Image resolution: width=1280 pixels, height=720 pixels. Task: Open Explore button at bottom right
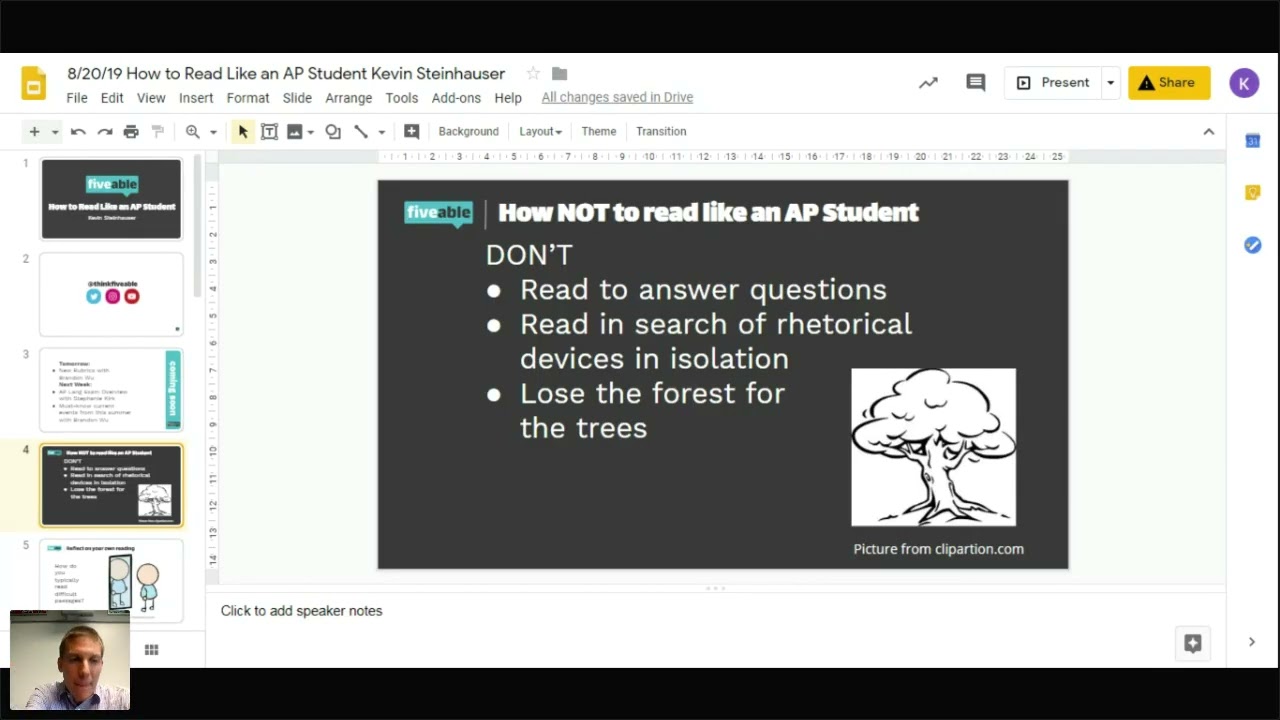pos(1192,644)
